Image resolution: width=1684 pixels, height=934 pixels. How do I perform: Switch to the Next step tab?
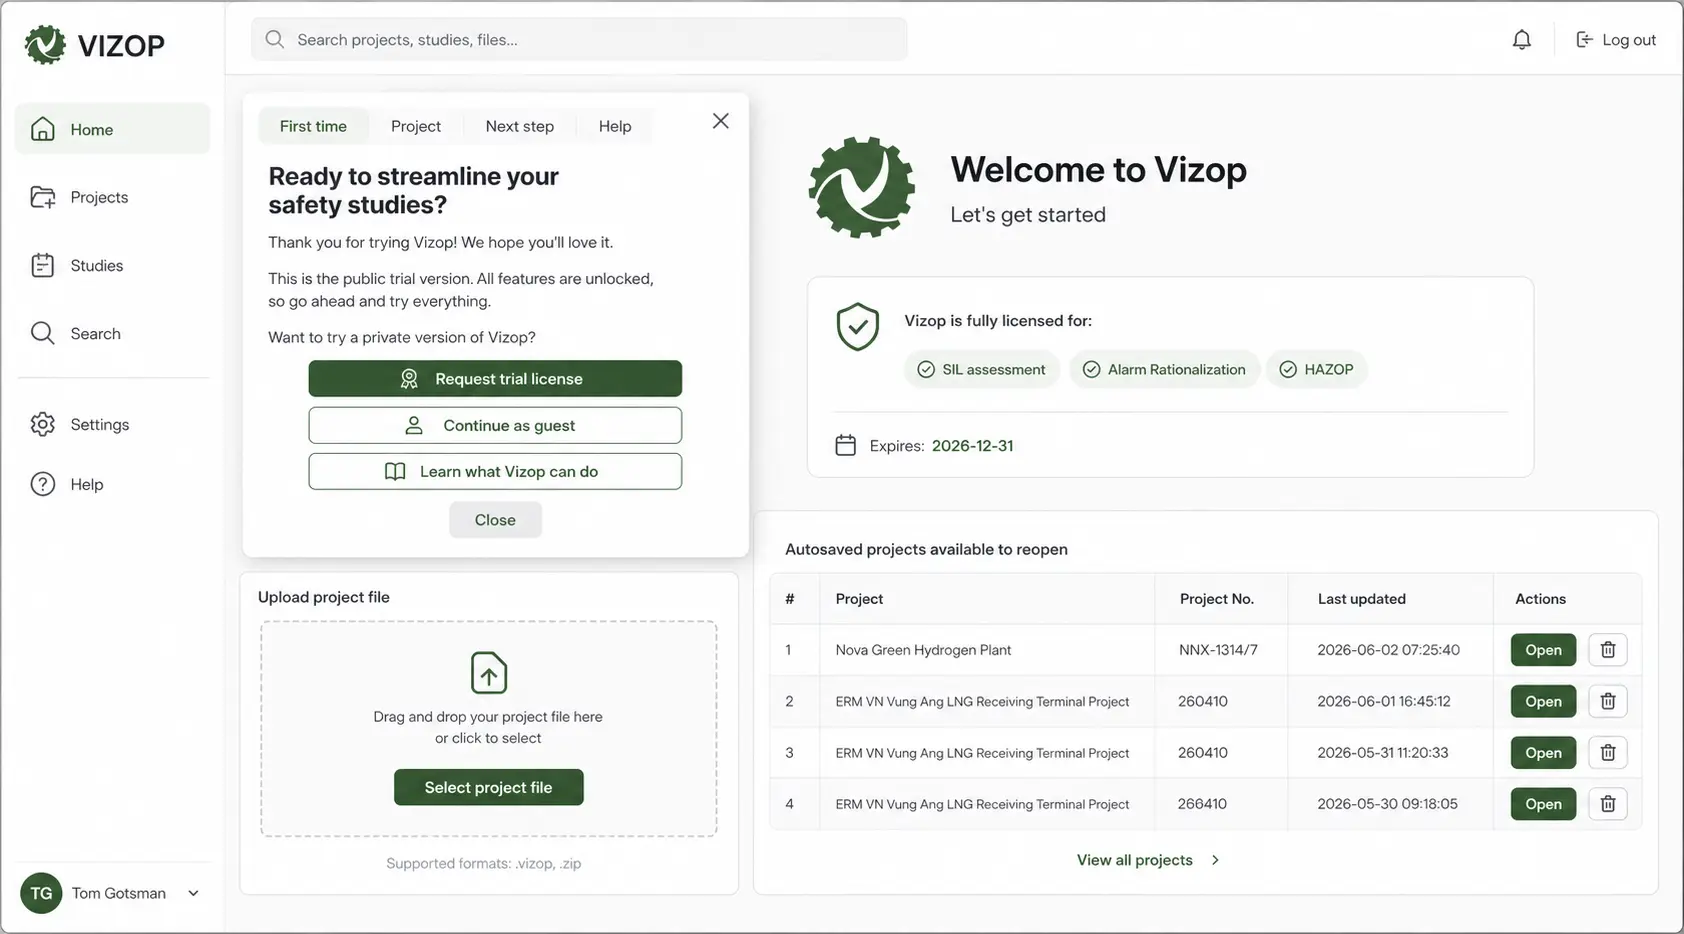tap(520, 126)
